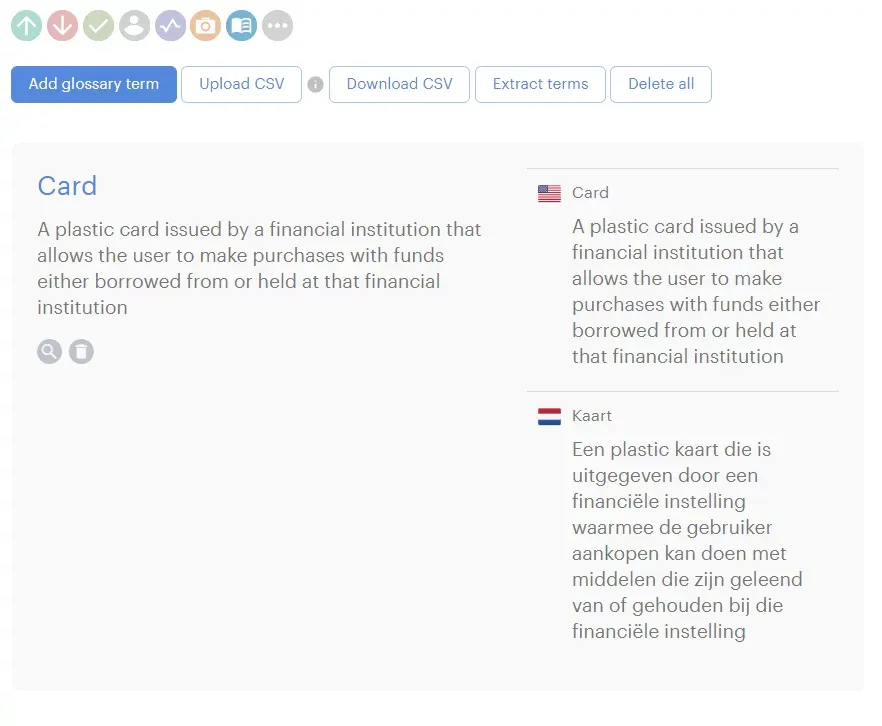
Task: Click the Dutch Kaart description text
Action: (687, 540)
